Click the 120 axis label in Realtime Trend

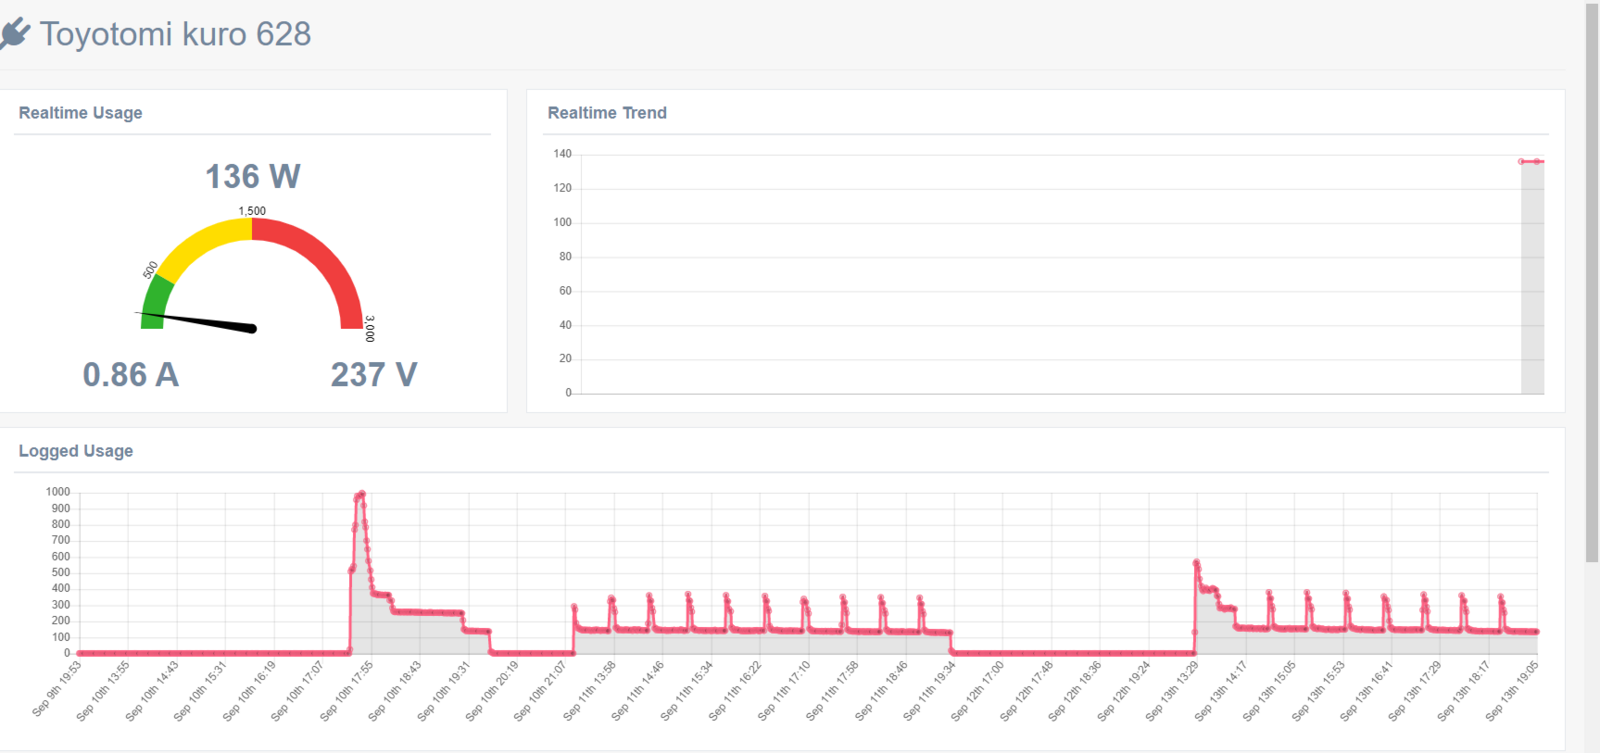pos(563,188)
